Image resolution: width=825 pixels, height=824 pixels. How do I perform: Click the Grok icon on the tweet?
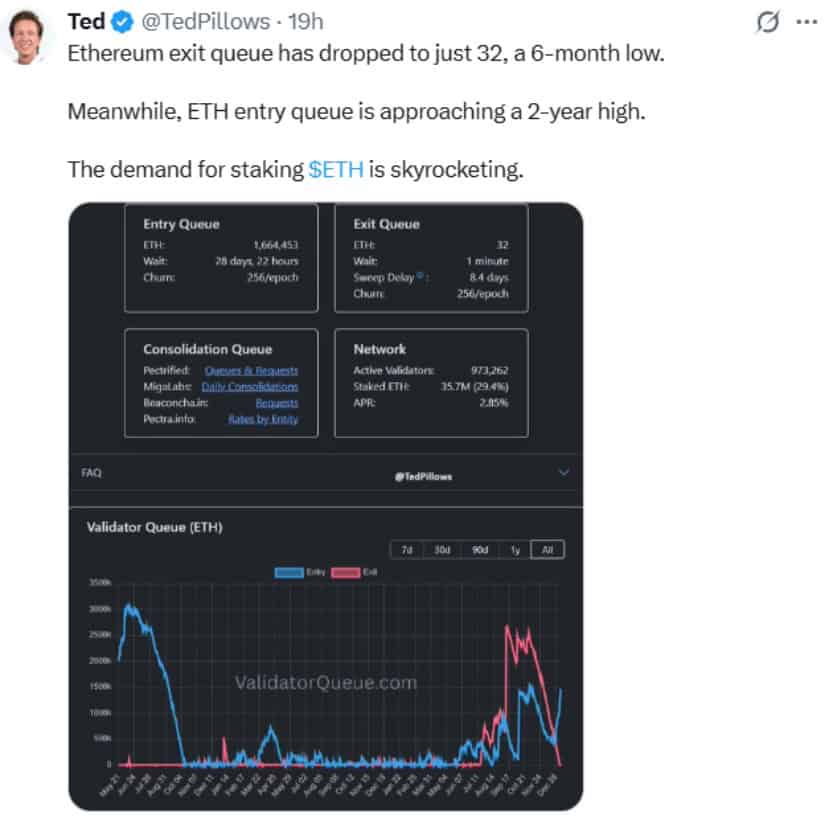click(770, 22)
